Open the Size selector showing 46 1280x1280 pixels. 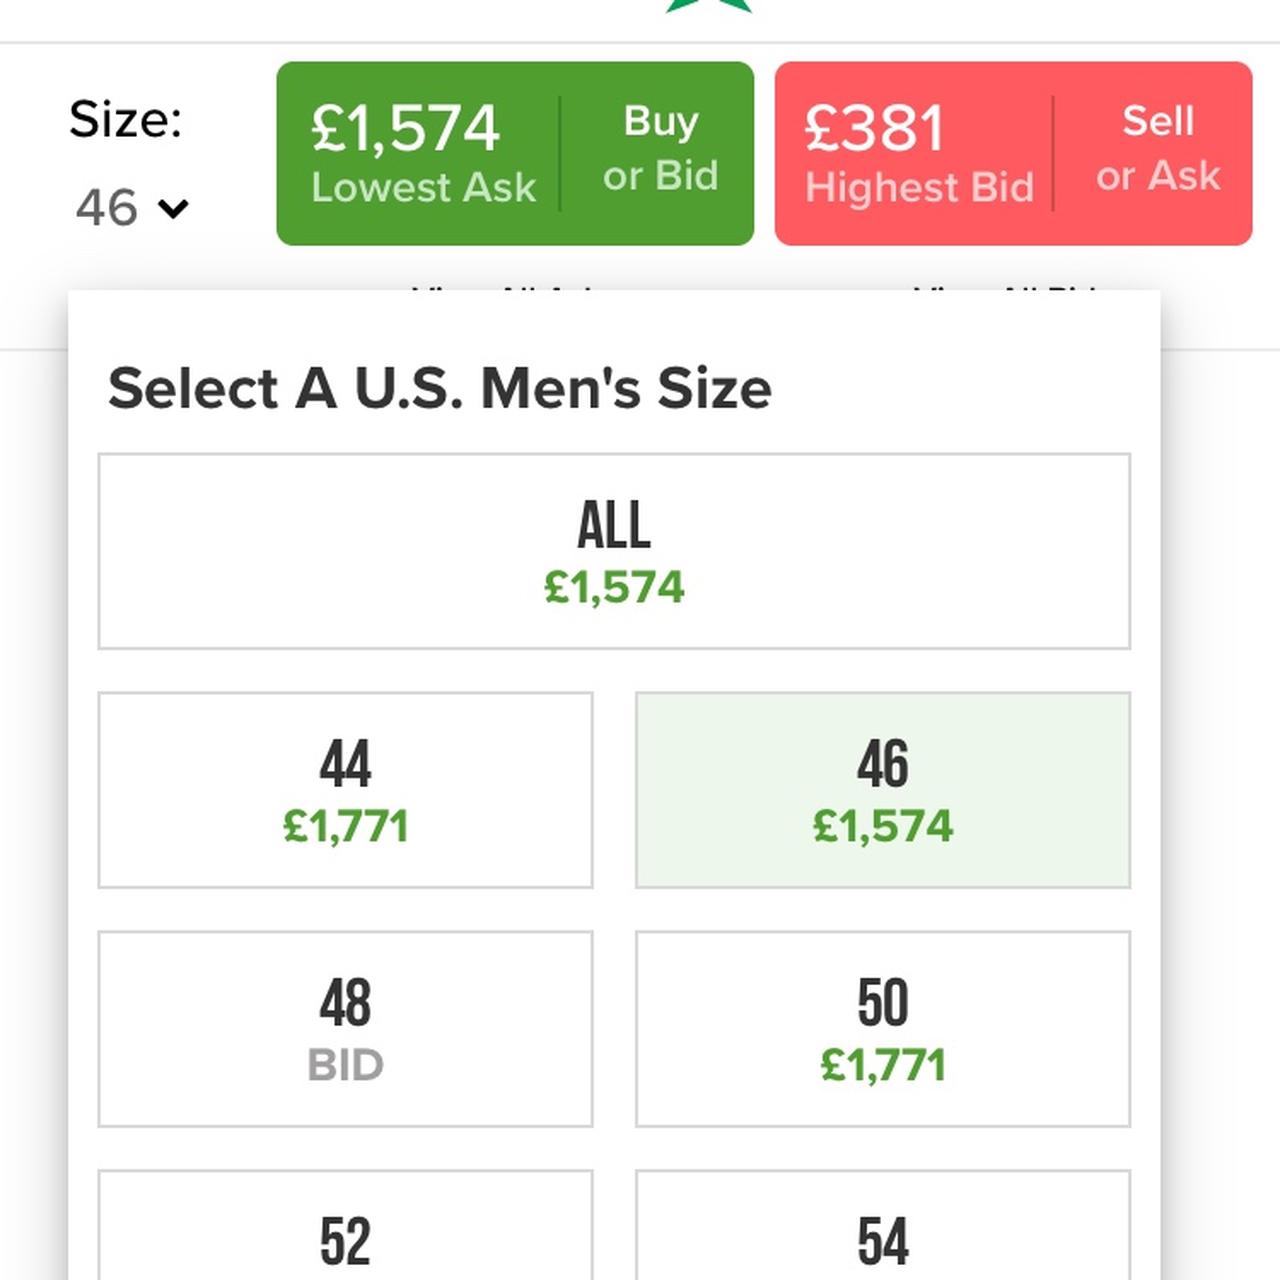click(130, 208)
